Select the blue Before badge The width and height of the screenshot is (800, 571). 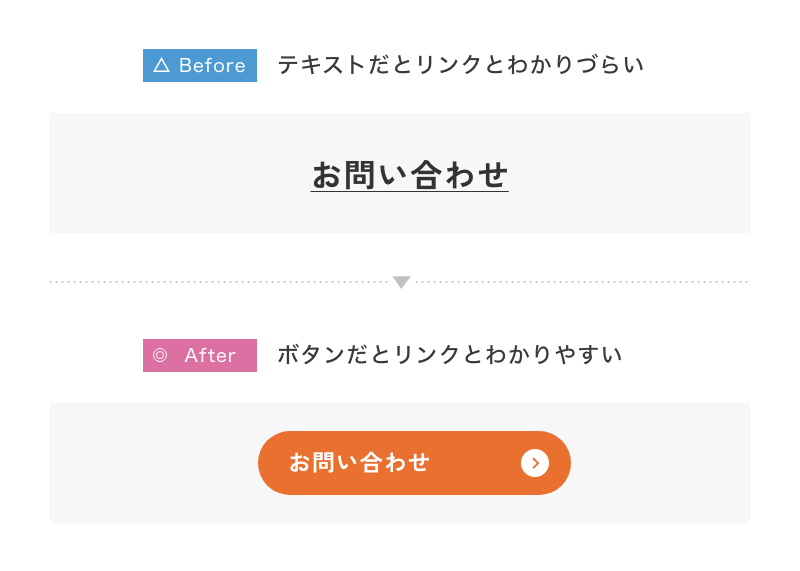200,65
